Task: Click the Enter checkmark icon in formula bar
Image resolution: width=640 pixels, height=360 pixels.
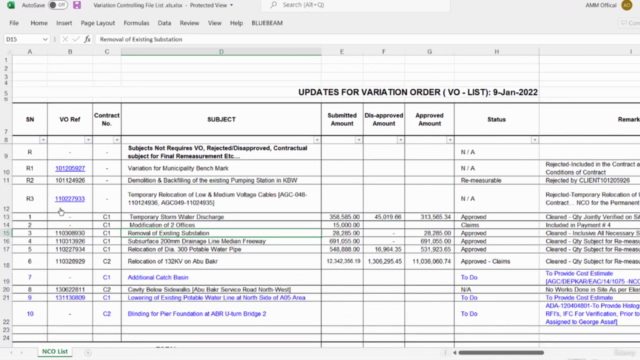Action: [76, 39]
